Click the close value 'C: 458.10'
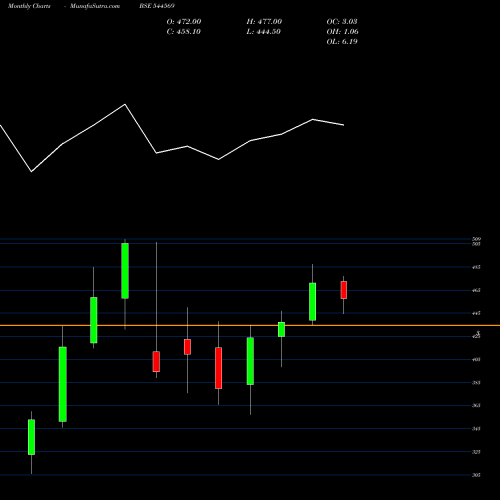Viewport: 500px width, 500px height. pyautogui.click(x=184, y=31)
